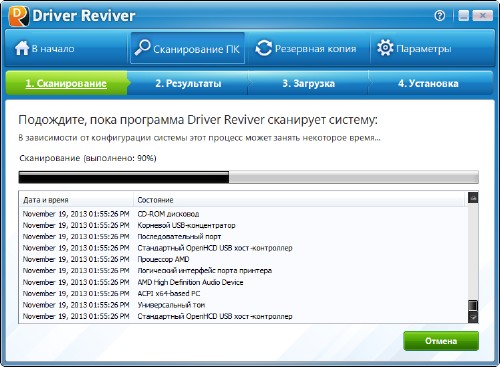
Task: Click the Сканирование (выполнено: 90%) status text
Action: (x=88, y=158)
